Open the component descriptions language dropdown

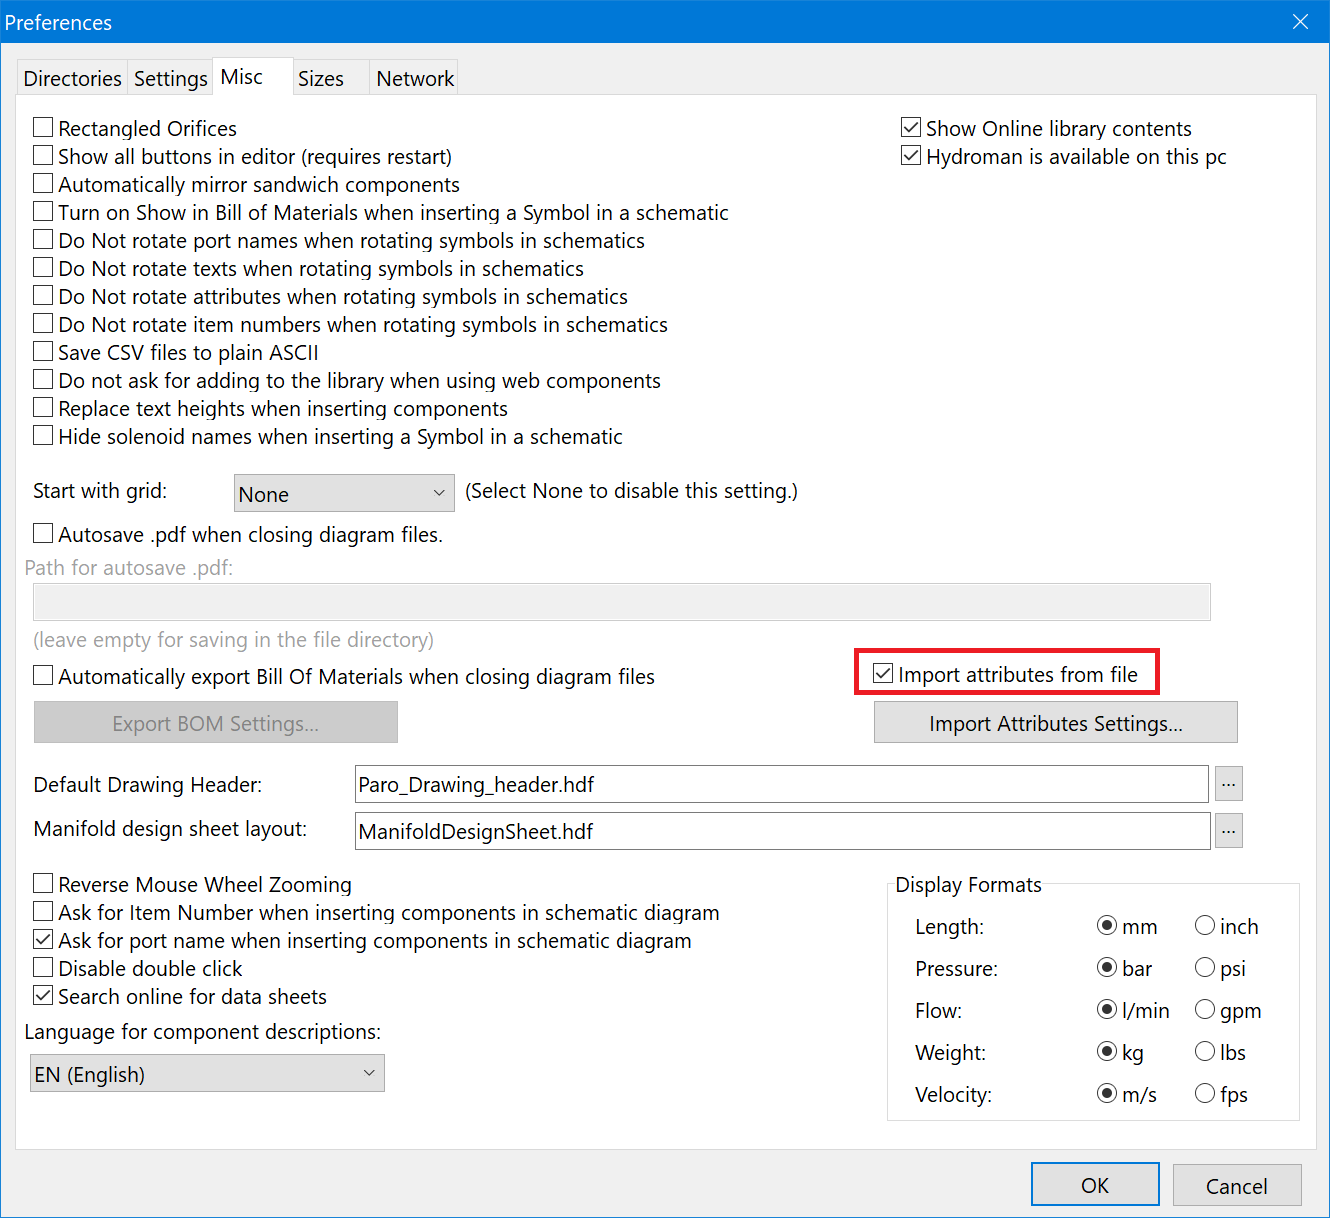[368, 1072]
